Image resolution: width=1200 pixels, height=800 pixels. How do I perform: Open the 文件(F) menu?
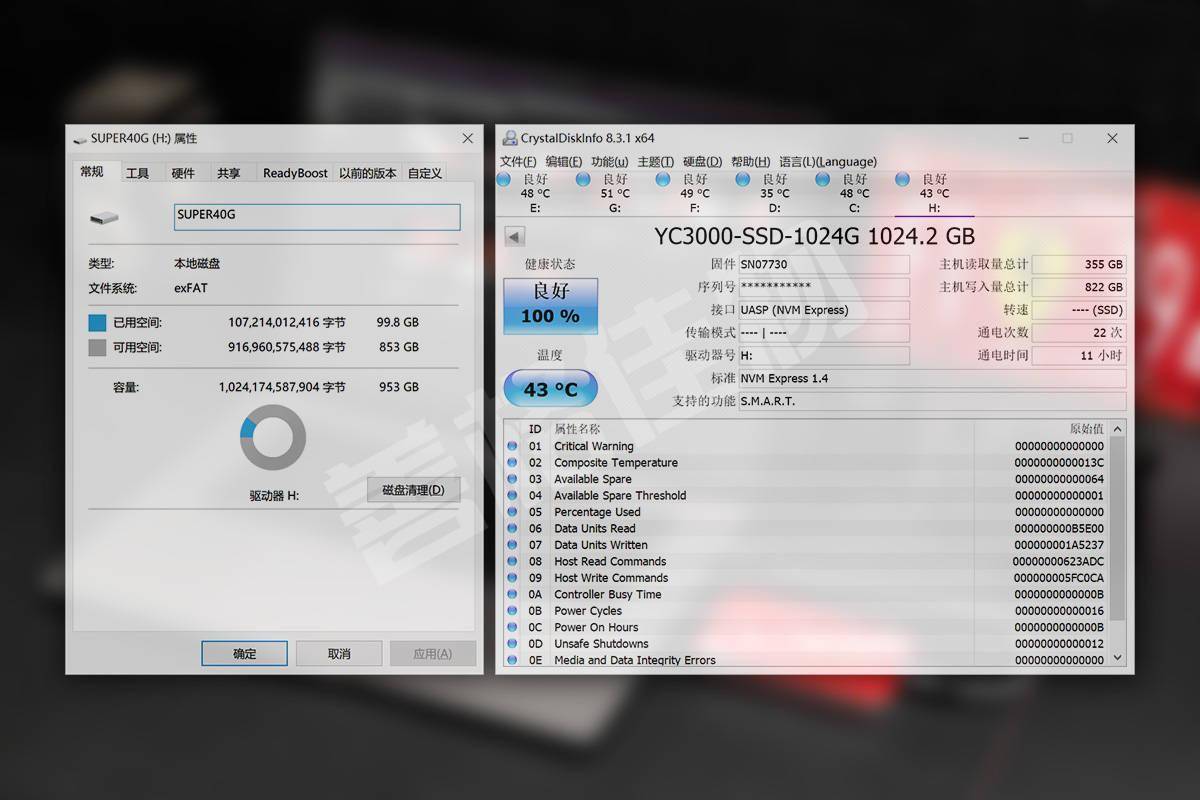pos(518,161)
